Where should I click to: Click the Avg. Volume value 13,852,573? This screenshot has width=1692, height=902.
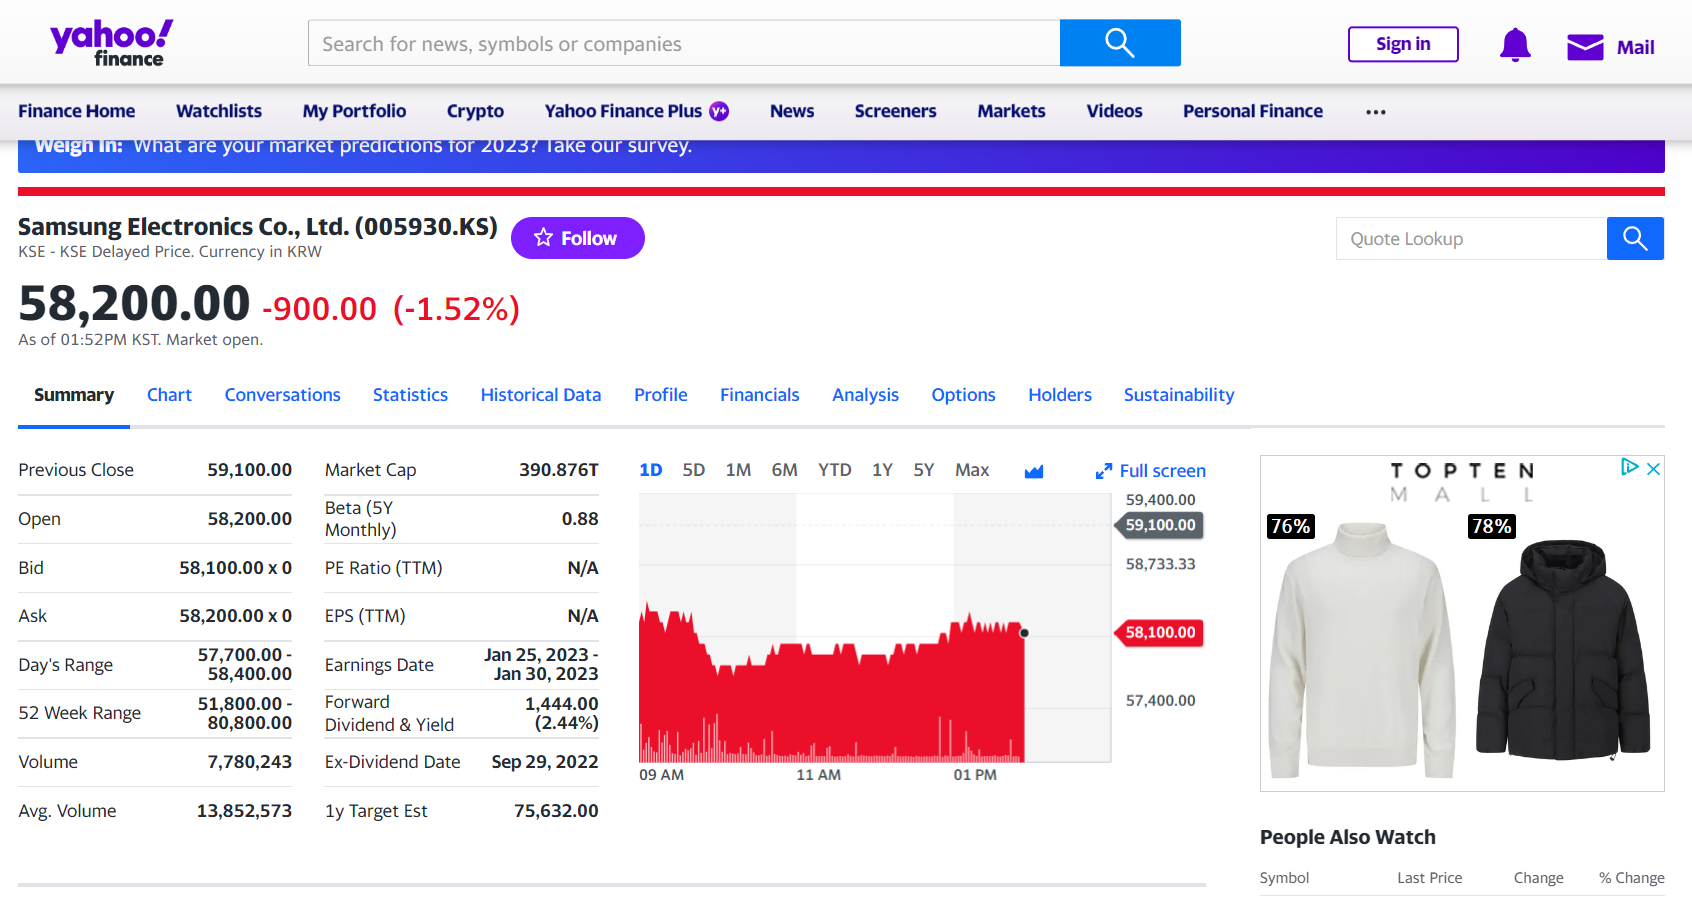[244, 811]
